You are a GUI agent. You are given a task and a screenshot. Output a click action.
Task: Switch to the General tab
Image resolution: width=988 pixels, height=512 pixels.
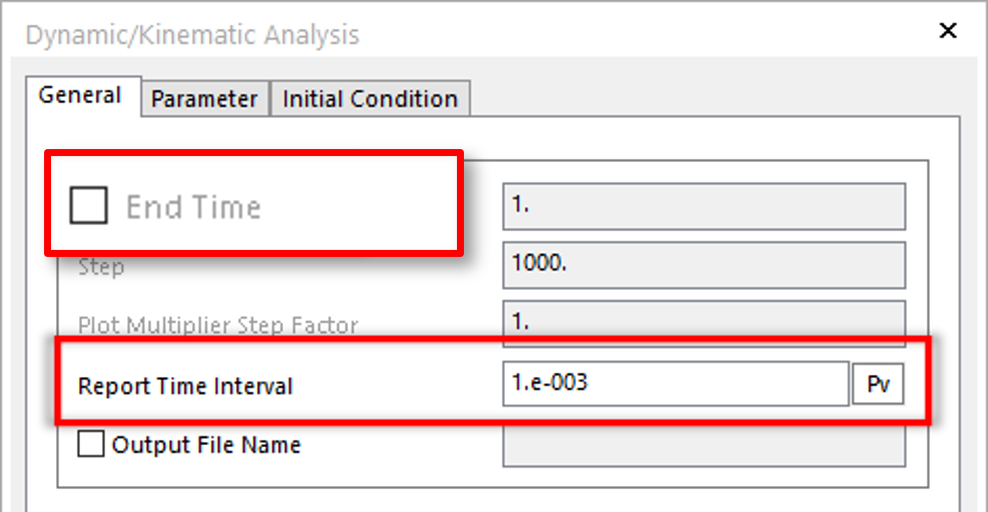(80, 96)
